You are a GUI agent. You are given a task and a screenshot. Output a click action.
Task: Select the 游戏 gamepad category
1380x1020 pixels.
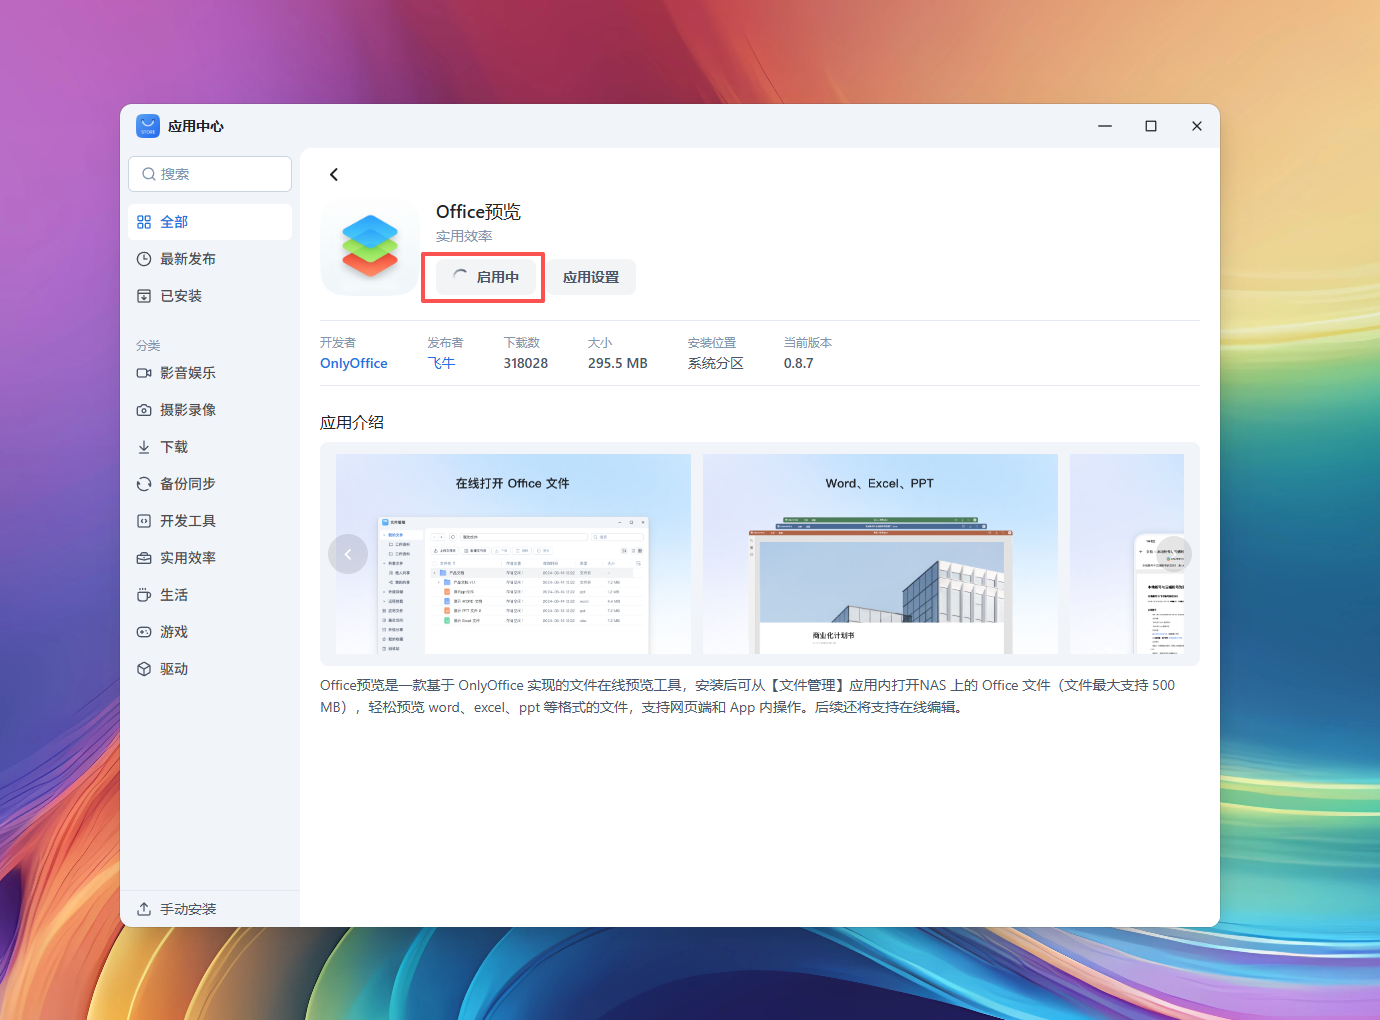point(174,632)
